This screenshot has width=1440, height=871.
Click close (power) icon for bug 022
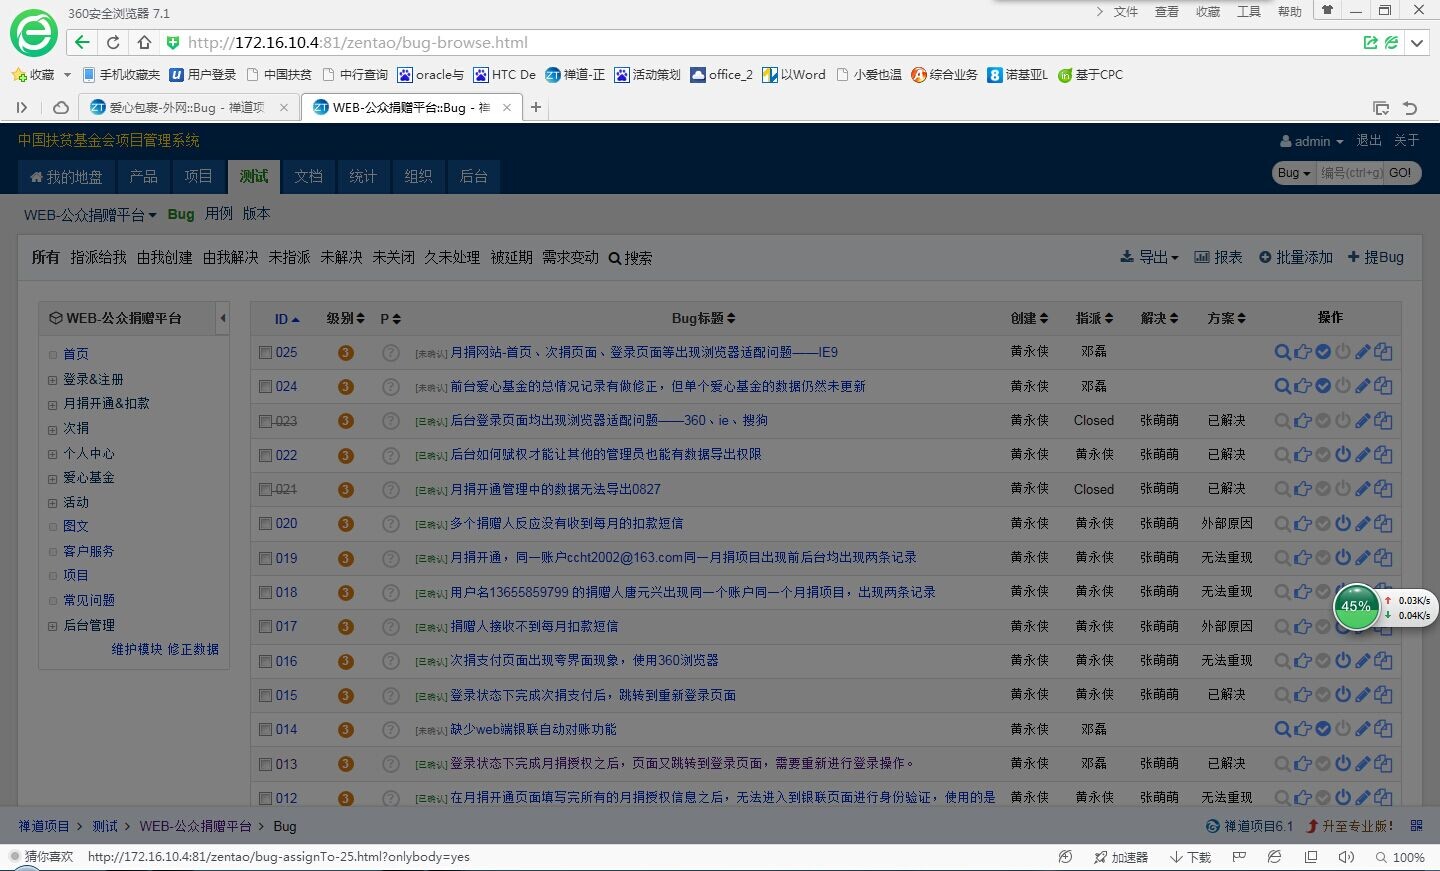(1343, 455)
